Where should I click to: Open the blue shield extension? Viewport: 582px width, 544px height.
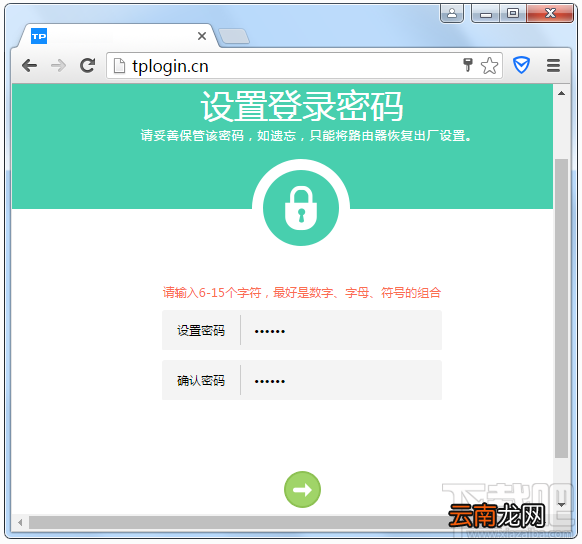[521, 65]
